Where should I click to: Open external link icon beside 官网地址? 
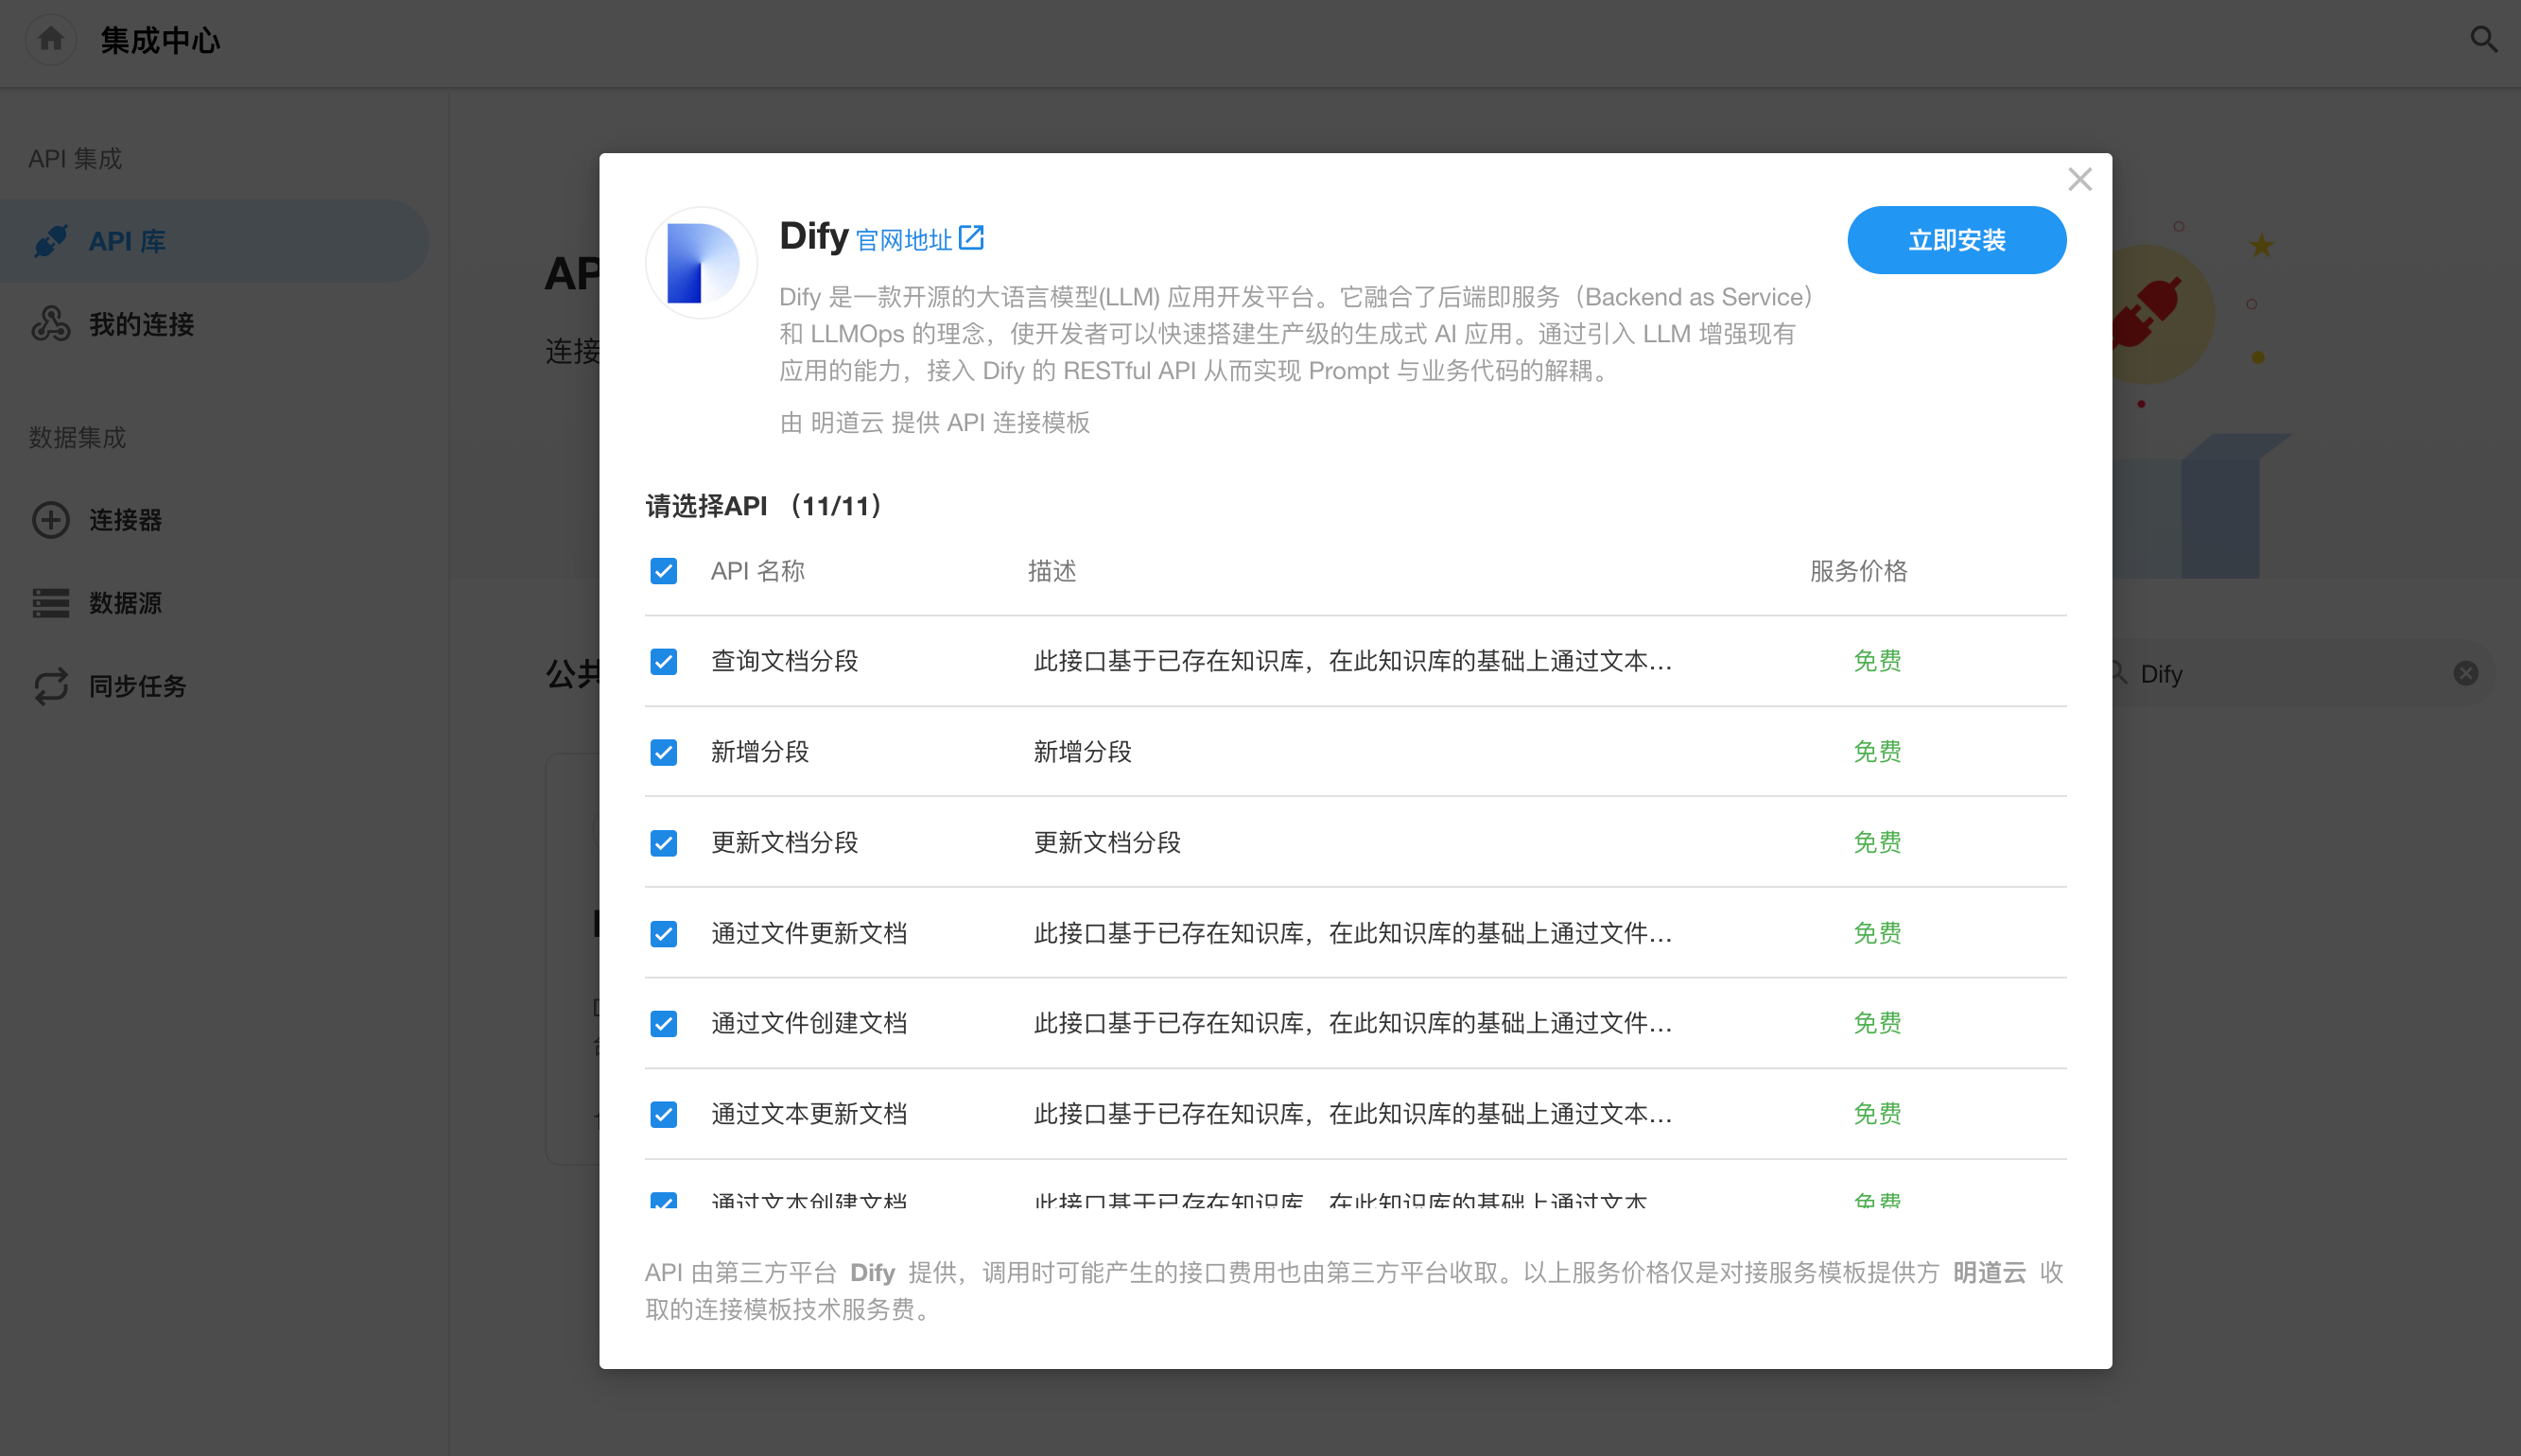pos(971,238)
